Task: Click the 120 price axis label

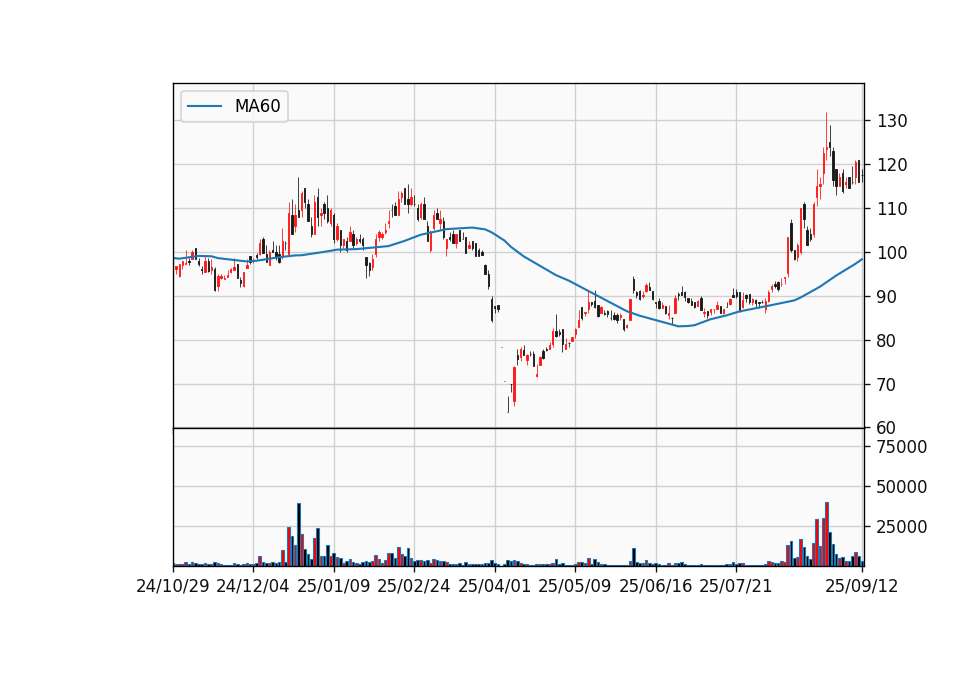Action: tap(892, 165)
